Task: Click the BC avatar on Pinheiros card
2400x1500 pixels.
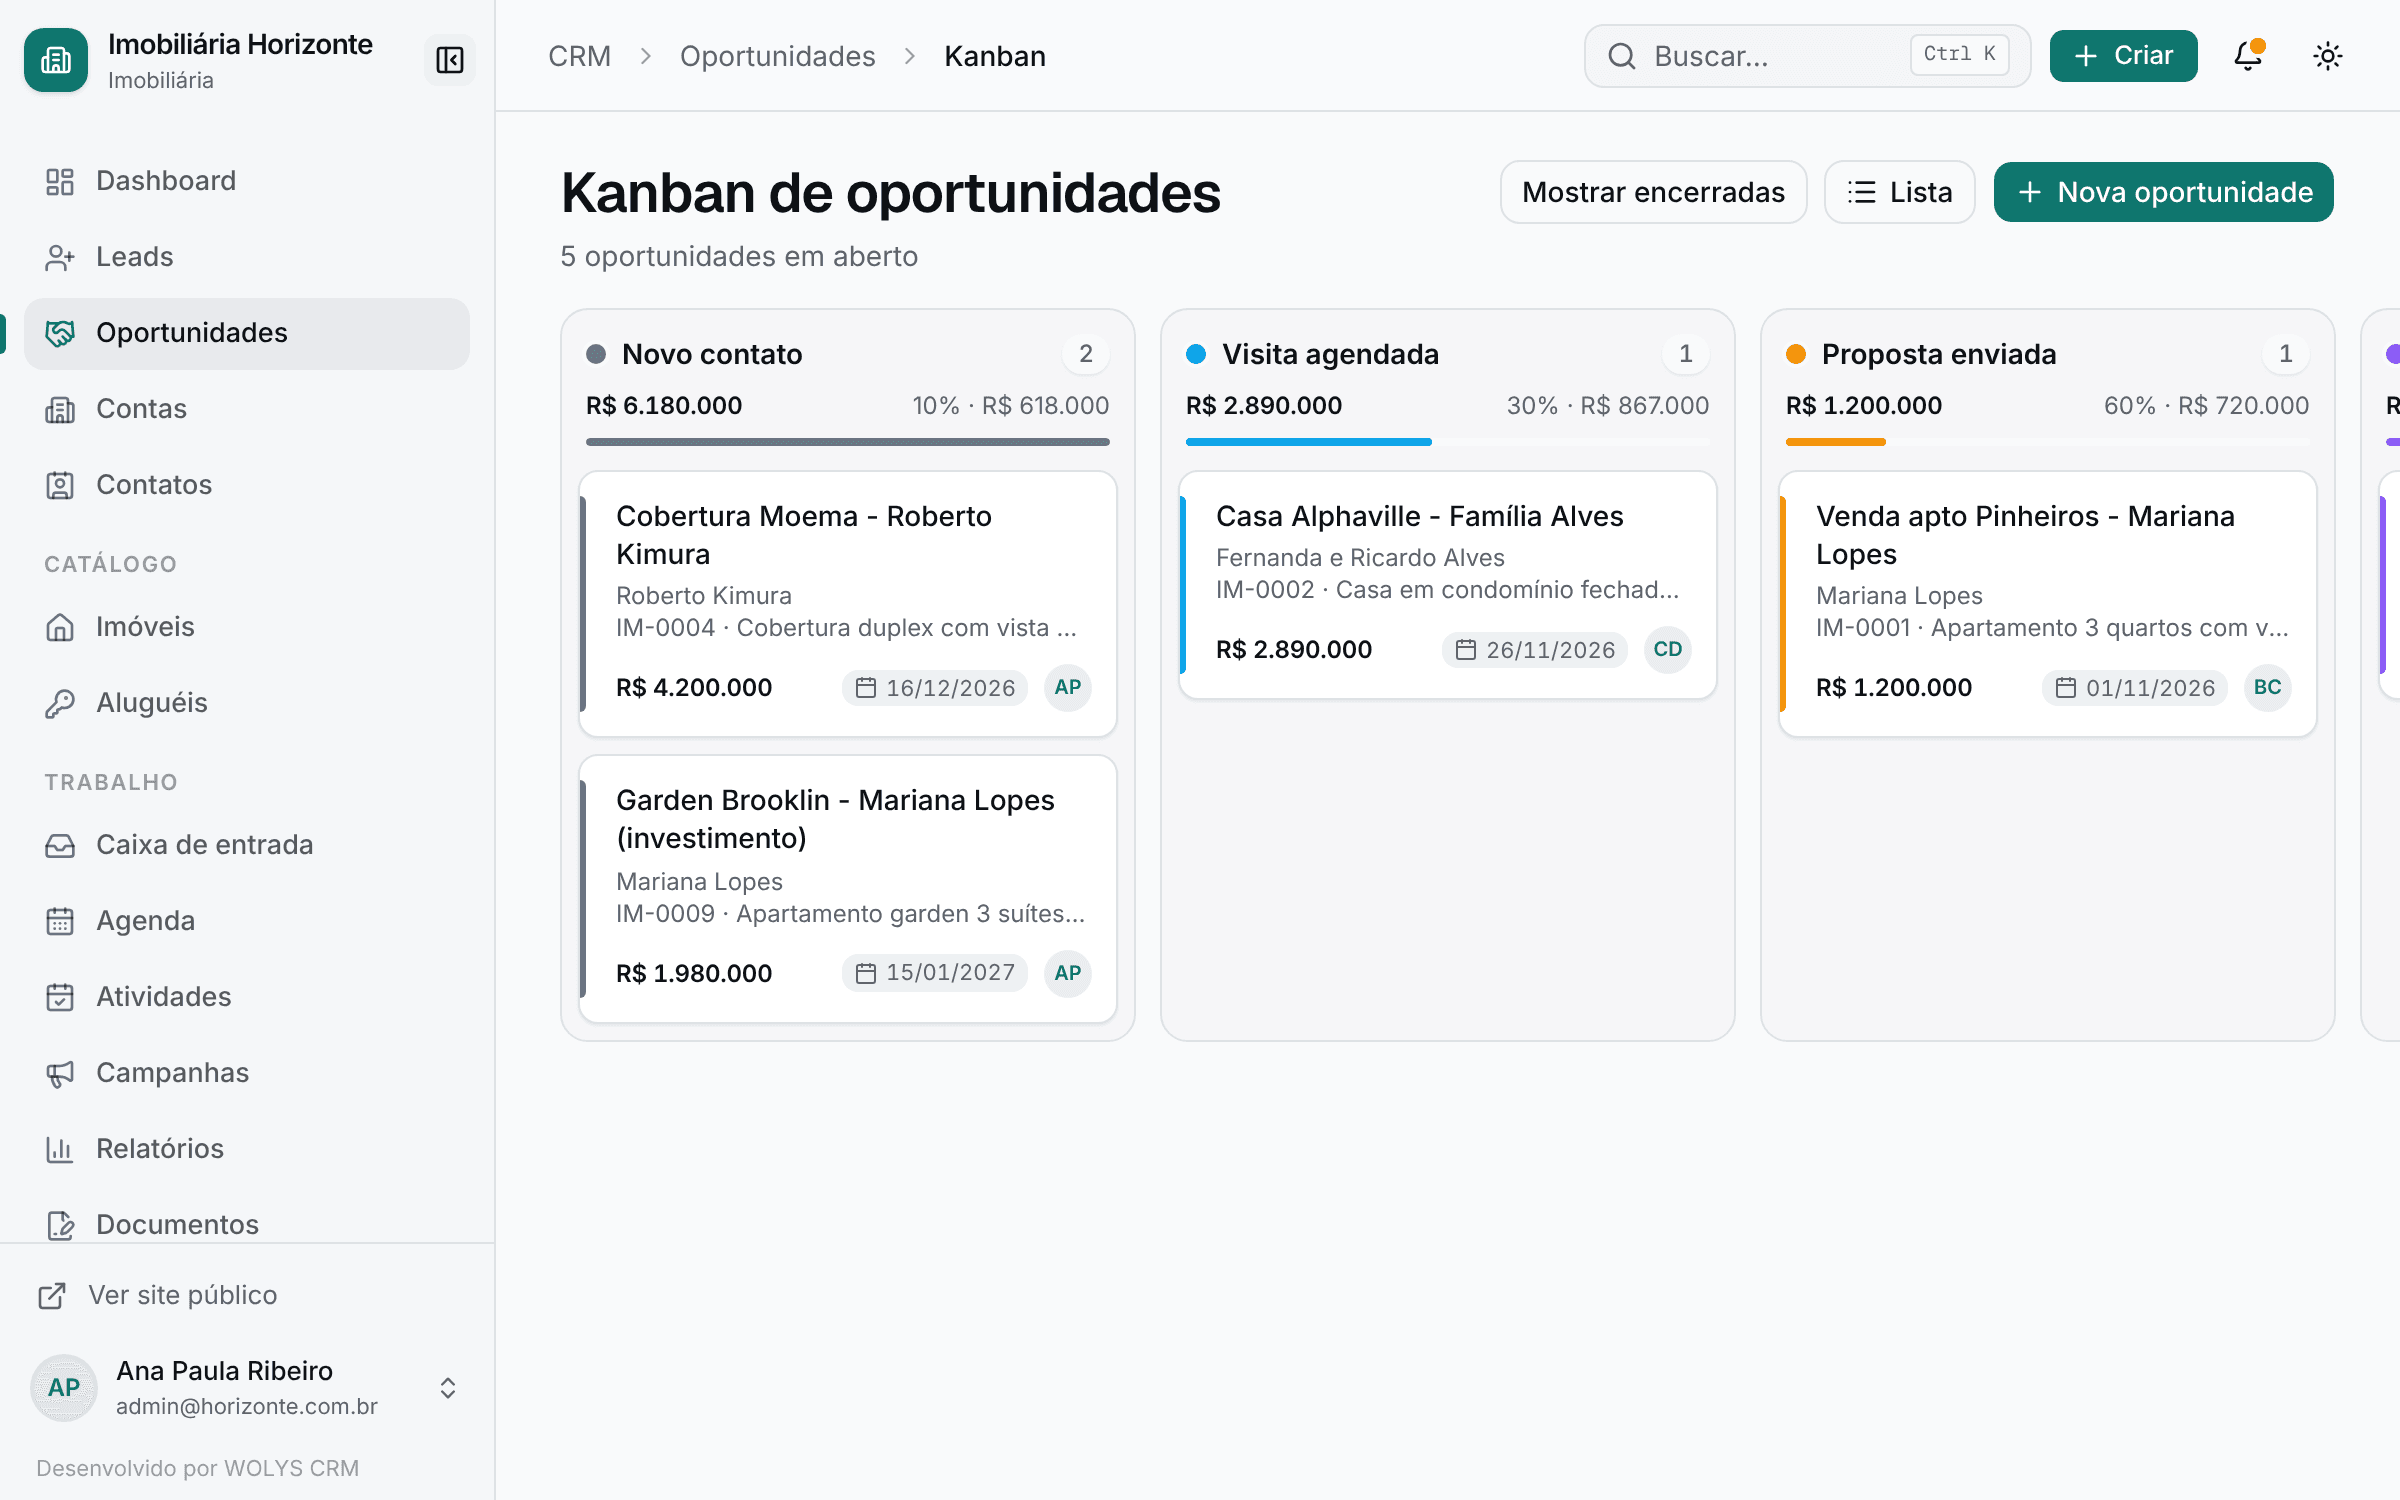Action: pos(2268,688)
